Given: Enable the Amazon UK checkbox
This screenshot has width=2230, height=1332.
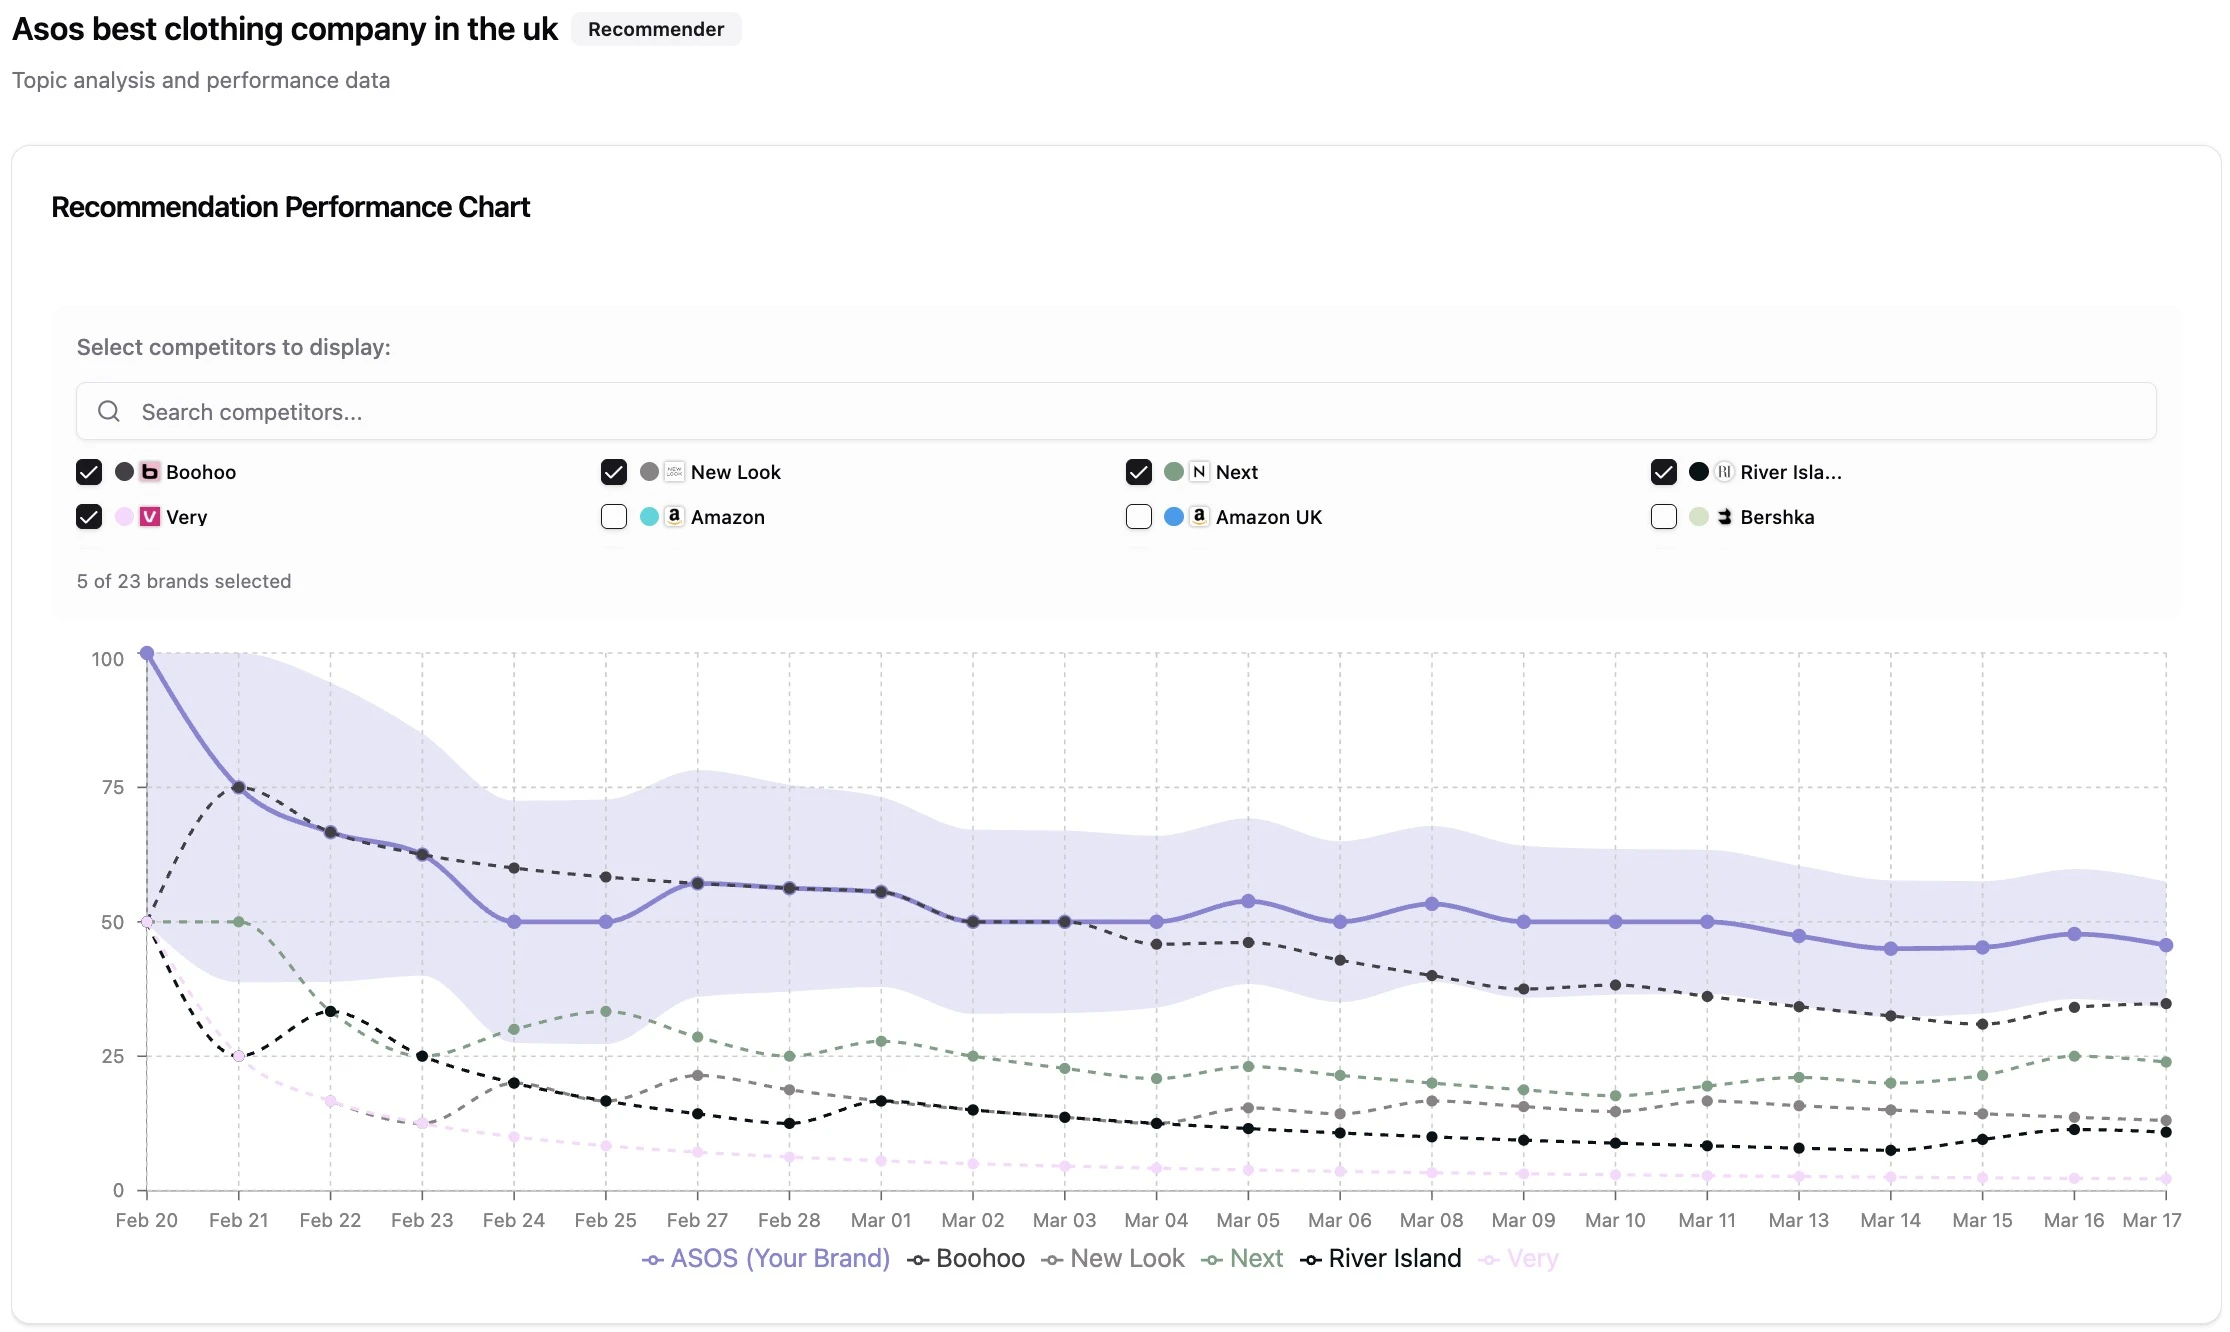Looking at the screenshot, I should point(1139,517).
